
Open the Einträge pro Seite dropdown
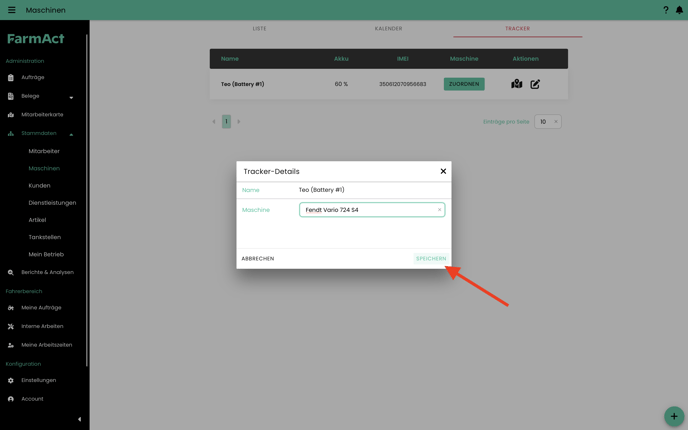pos(548,122)
